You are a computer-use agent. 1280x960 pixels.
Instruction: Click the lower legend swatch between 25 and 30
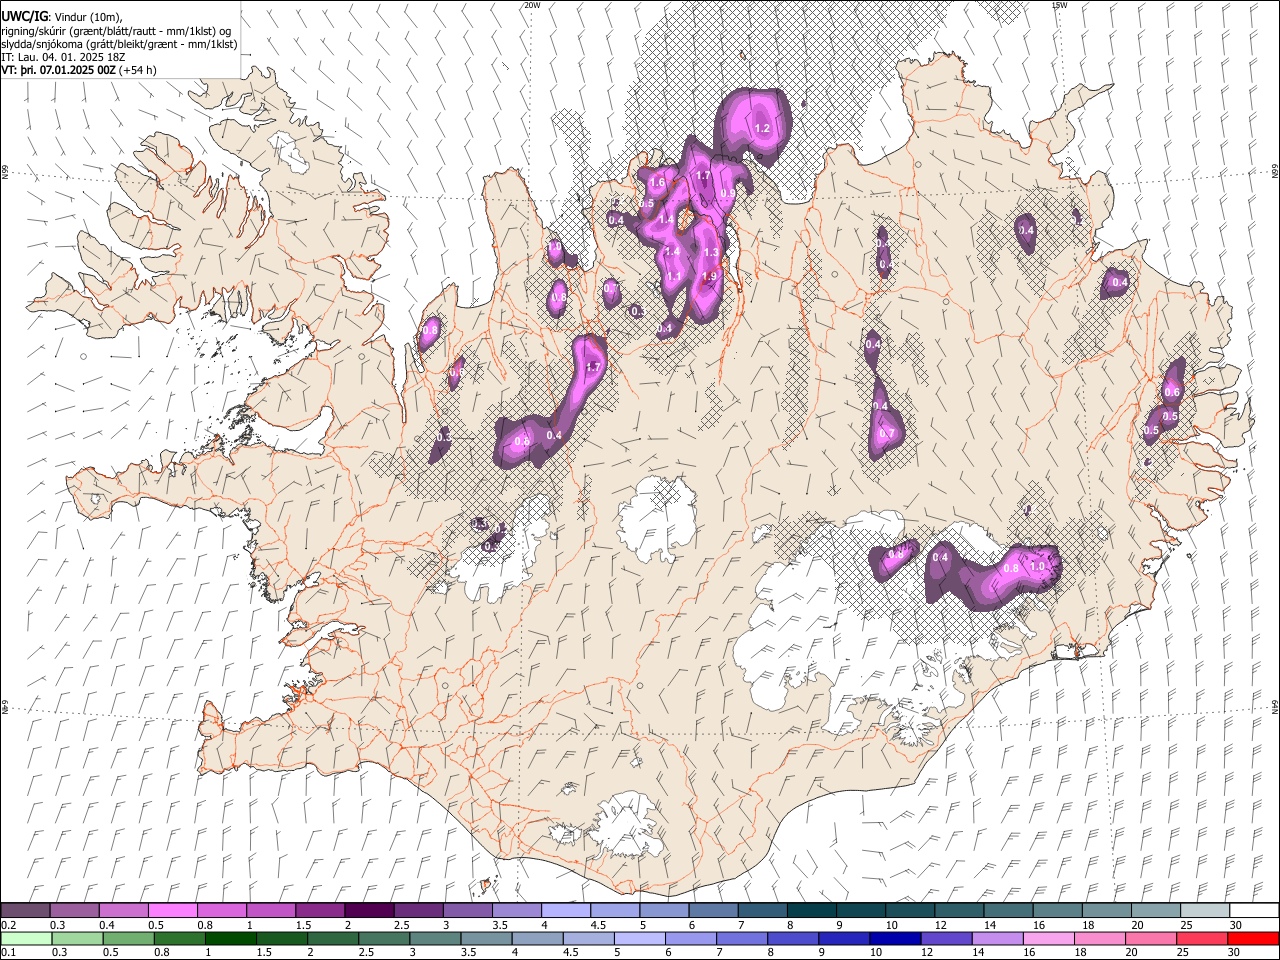(x=1200, y=938)
